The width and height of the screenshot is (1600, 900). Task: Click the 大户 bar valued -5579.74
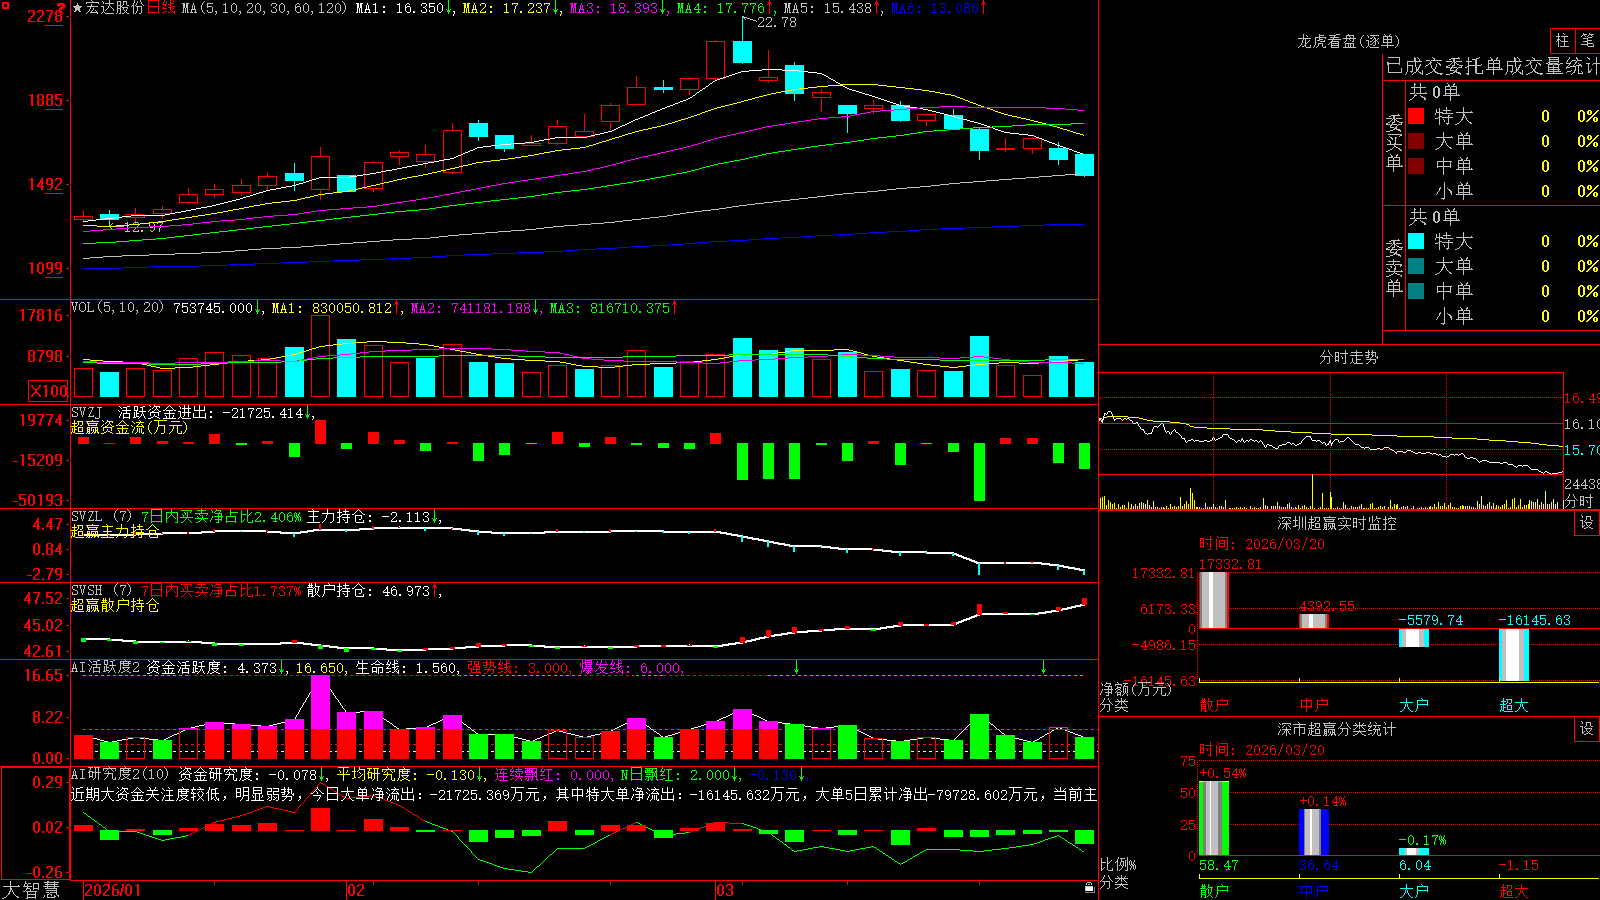click(1413, 638)
